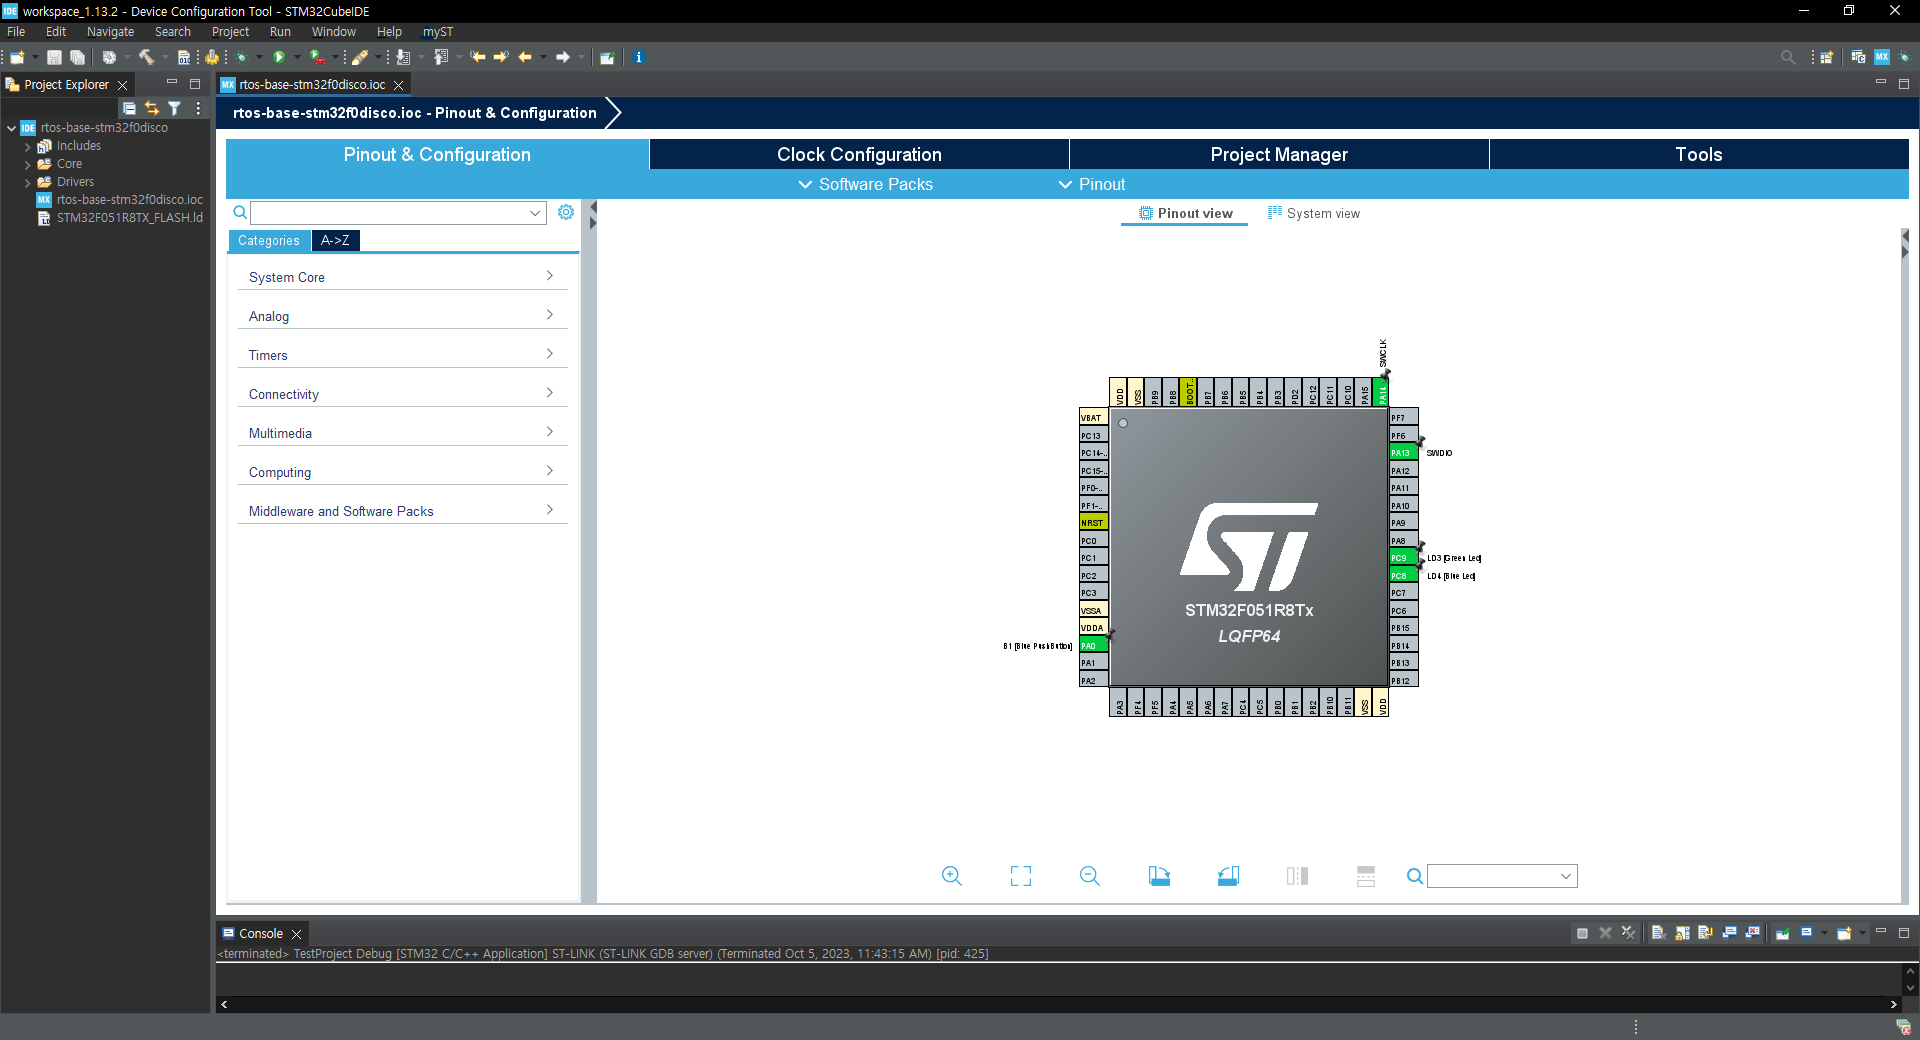Click the Build hammer icon
Screen dimensions: 1920x1040
point(146,57)
